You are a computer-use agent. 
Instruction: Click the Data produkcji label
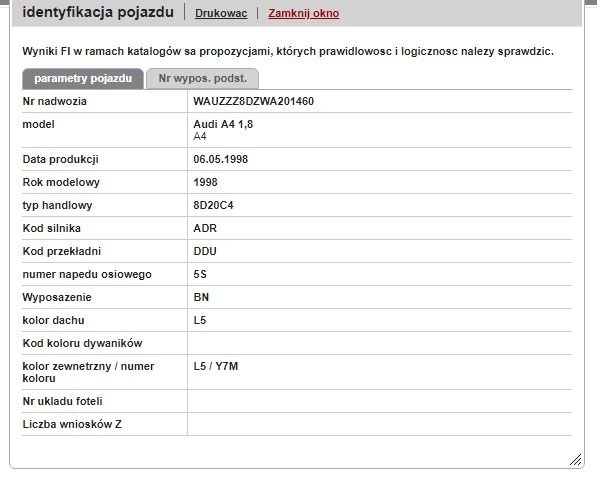61,159
